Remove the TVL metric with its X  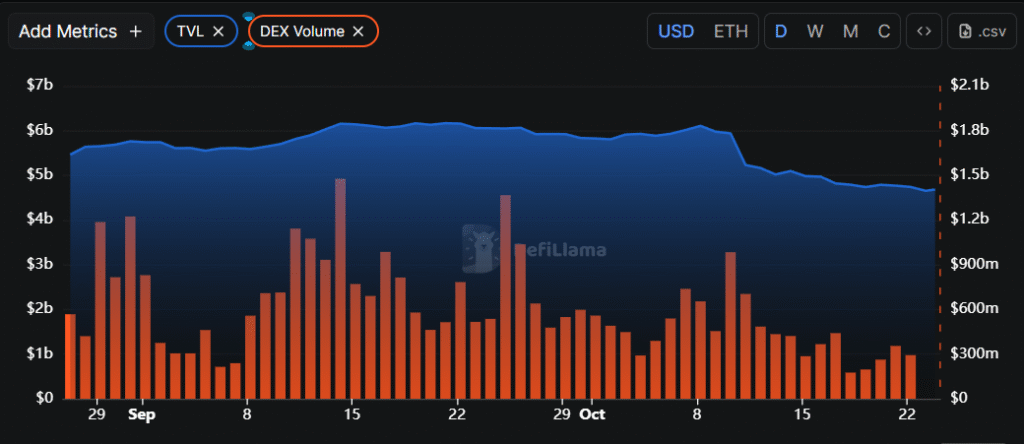(218, 31)
